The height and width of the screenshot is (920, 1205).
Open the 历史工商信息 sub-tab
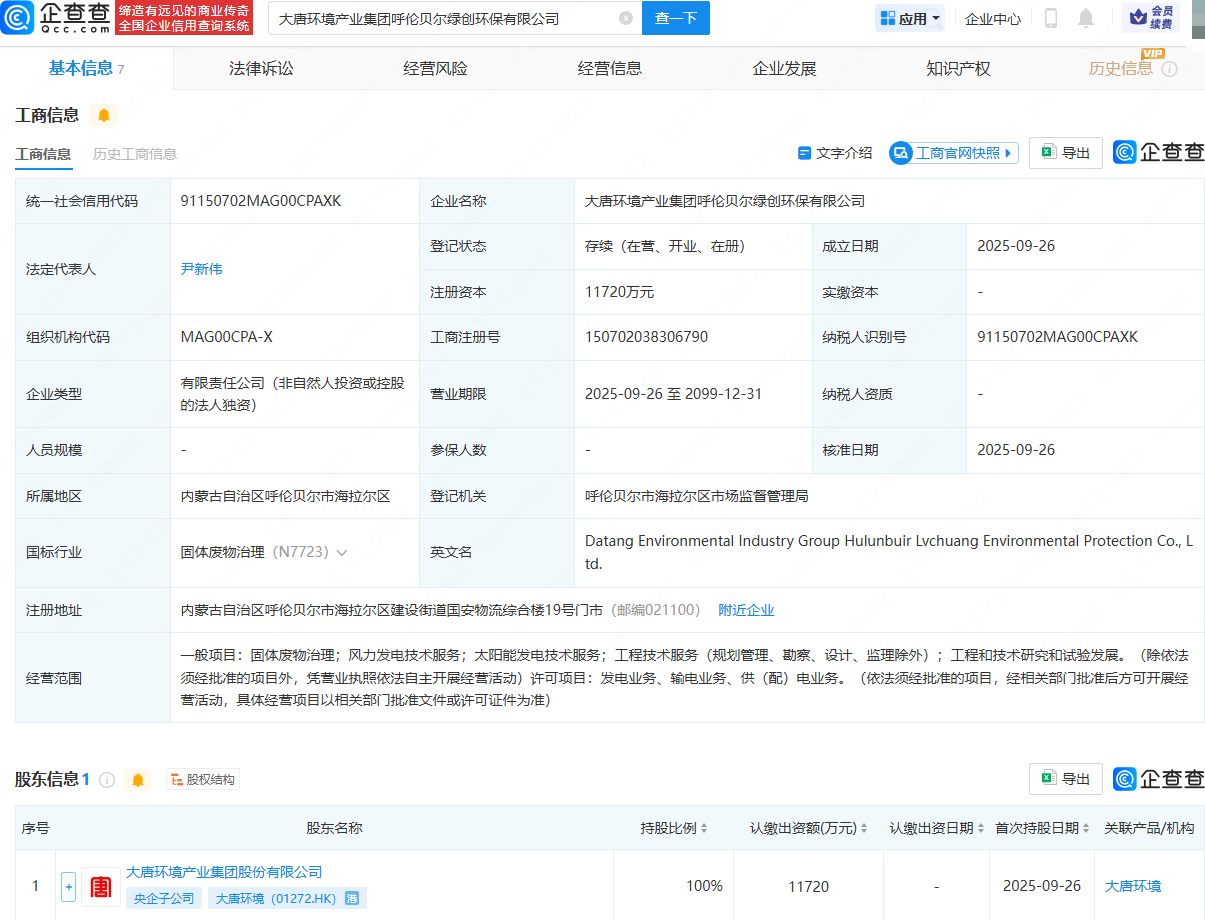(135, 154)
